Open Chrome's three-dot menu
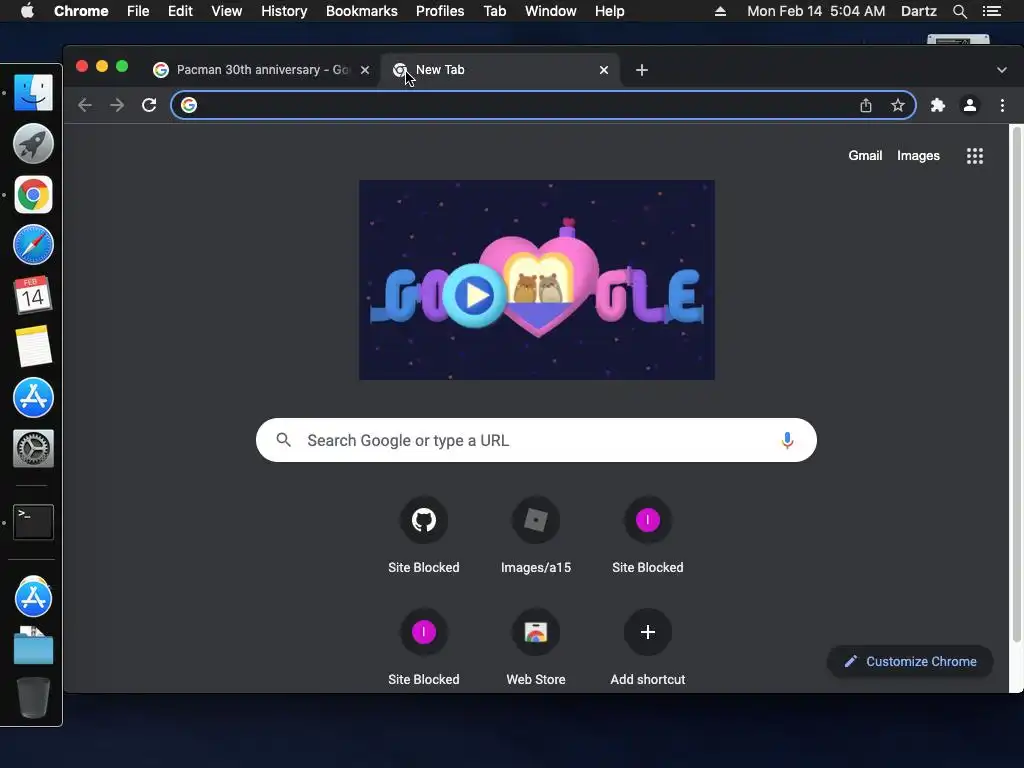This screenshot has width=1024, height=768. pyautogui.click(x=1002, y=105)
